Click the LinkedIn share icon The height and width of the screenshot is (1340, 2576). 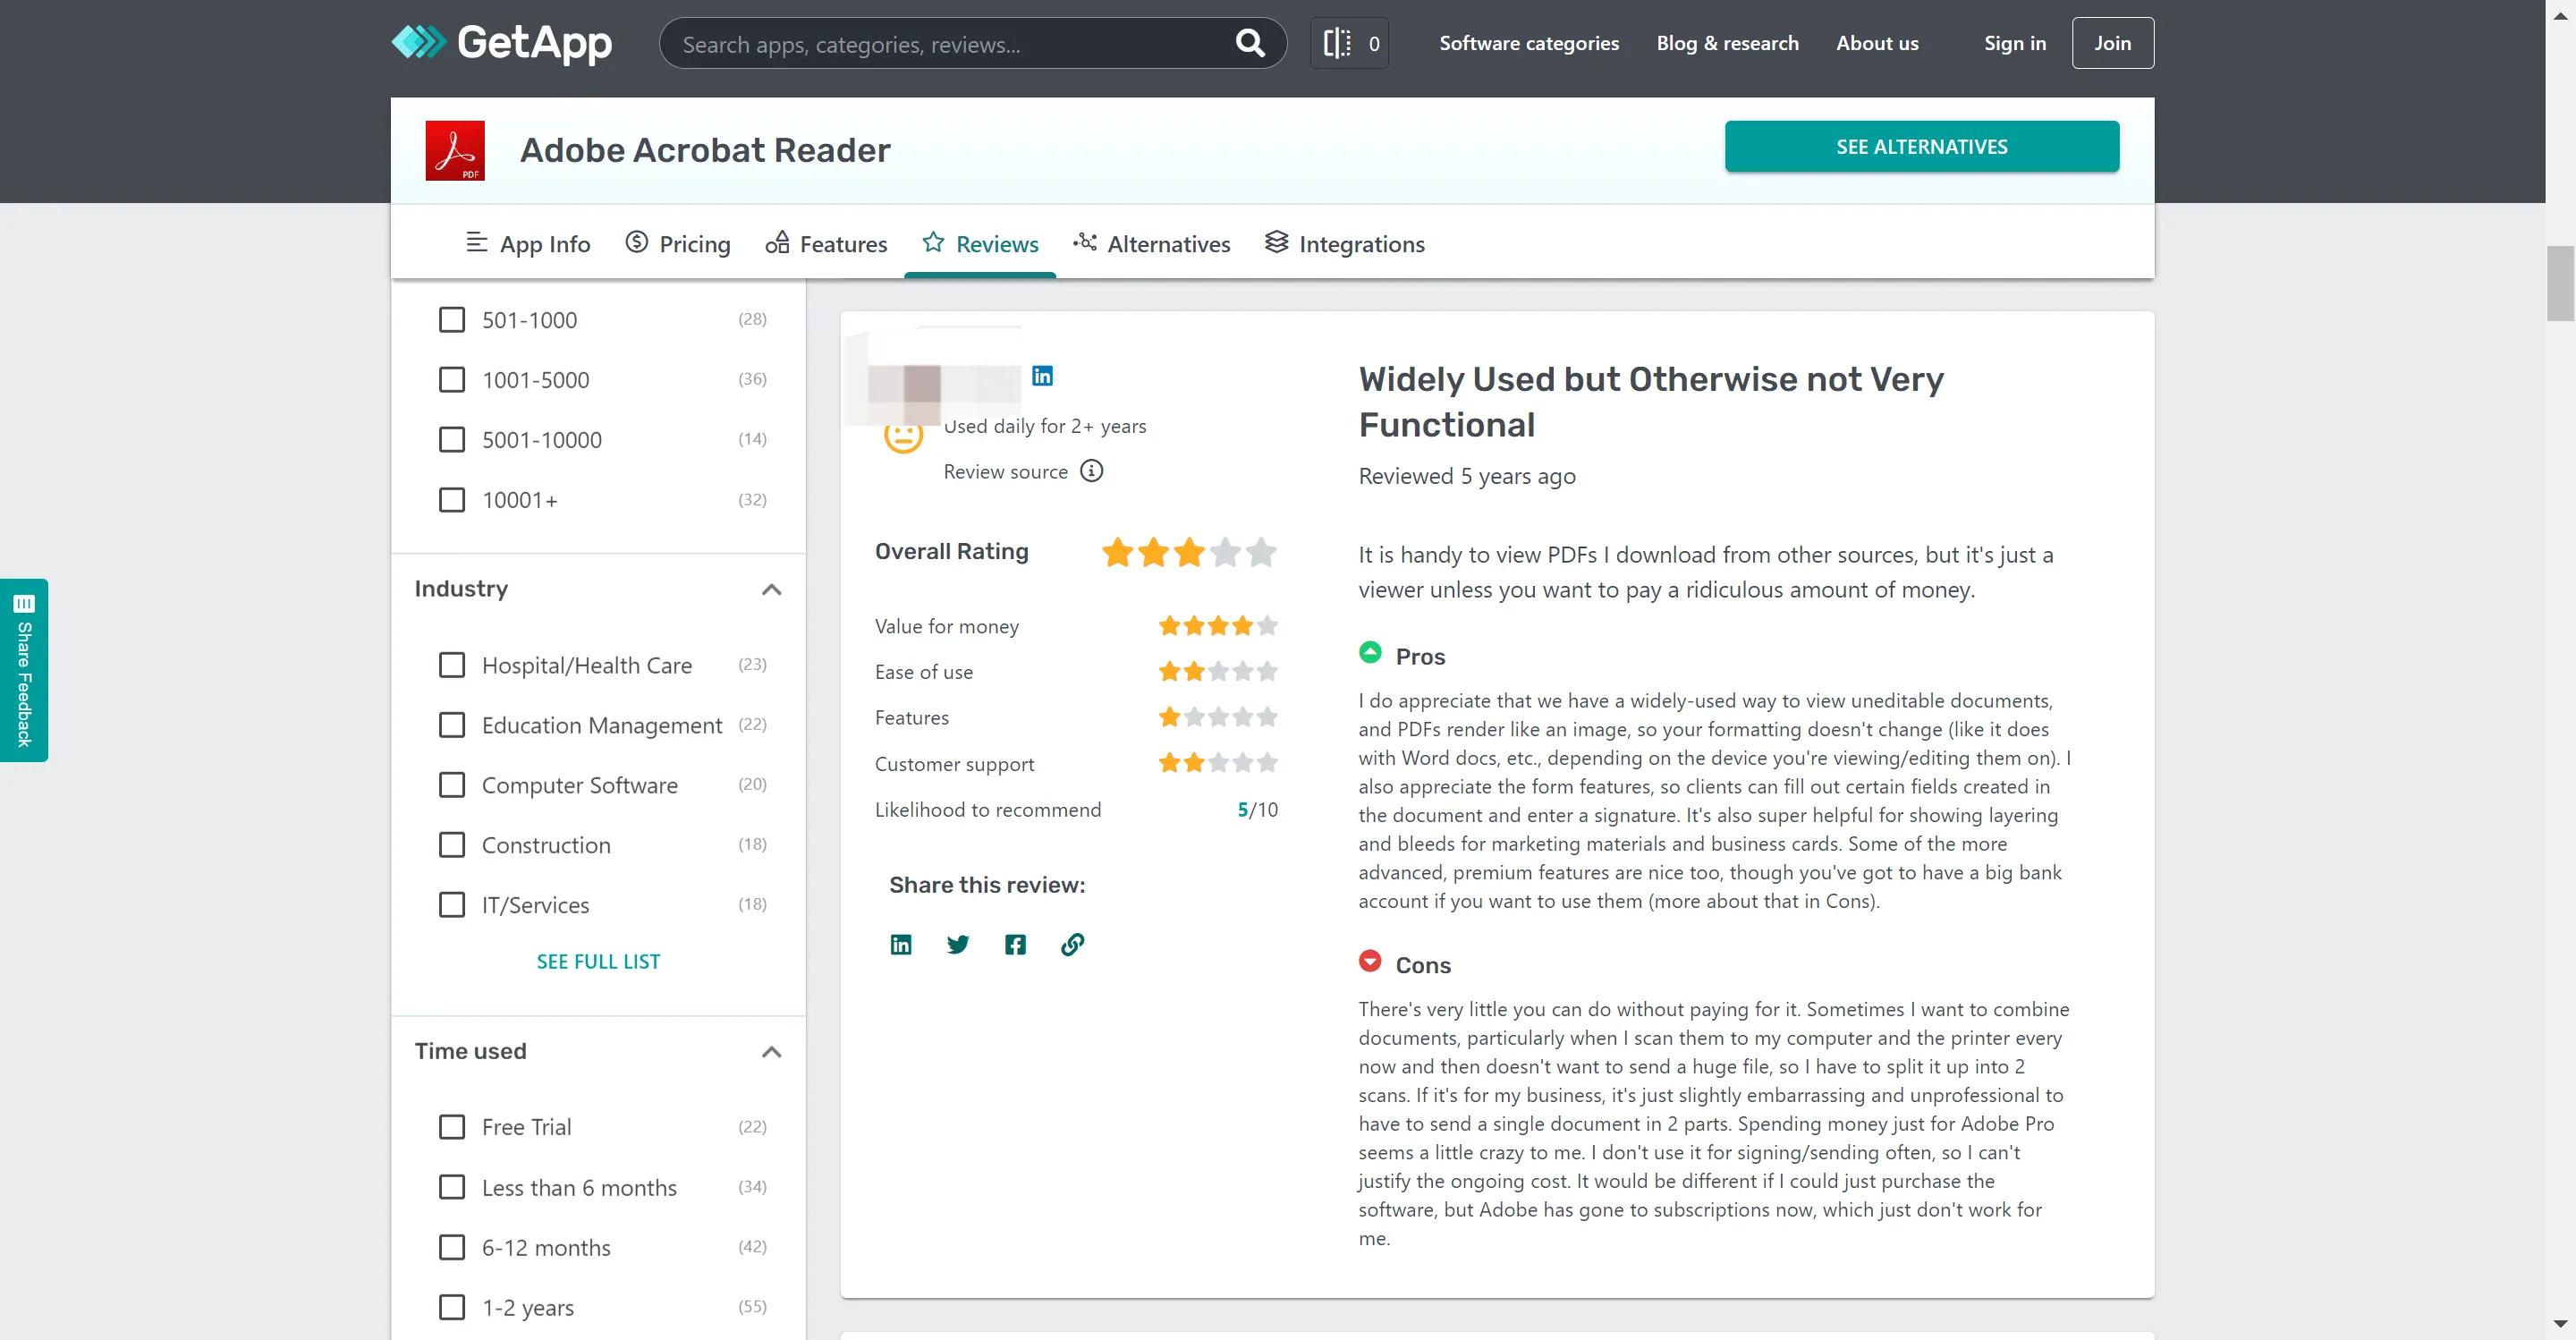pos(902,945)
